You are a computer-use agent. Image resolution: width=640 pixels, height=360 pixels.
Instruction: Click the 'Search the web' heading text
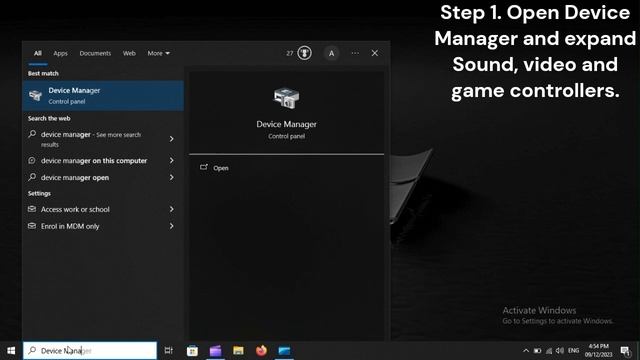point(49,118)
